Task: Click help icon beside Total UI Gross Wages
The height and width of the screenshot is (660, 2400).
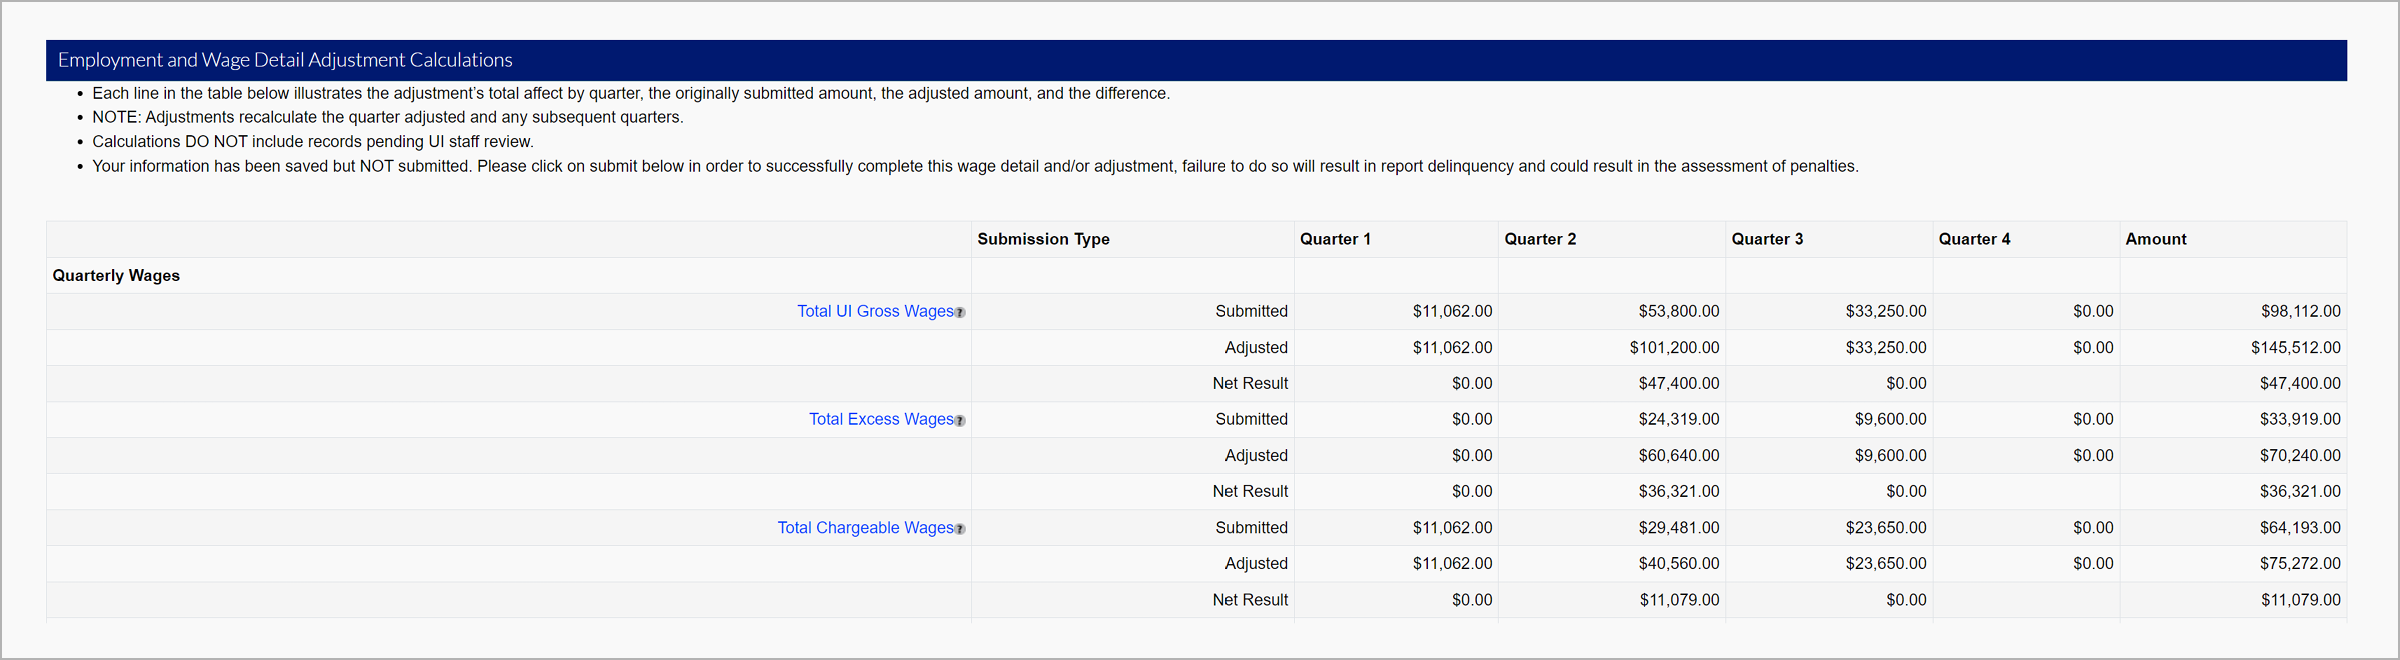Action: point(960,313)
